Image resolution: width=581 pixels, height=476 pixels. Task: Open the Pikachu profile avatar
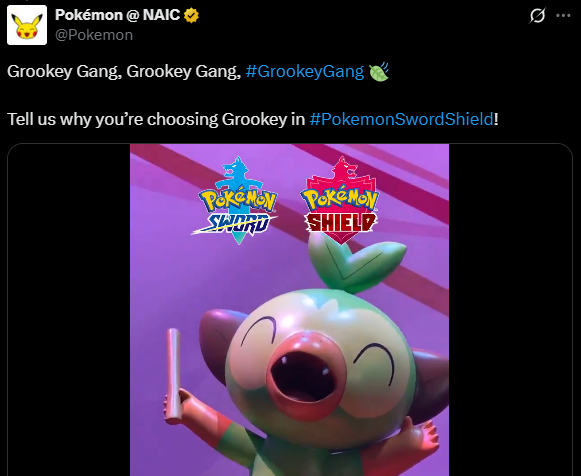pos(27,25)
